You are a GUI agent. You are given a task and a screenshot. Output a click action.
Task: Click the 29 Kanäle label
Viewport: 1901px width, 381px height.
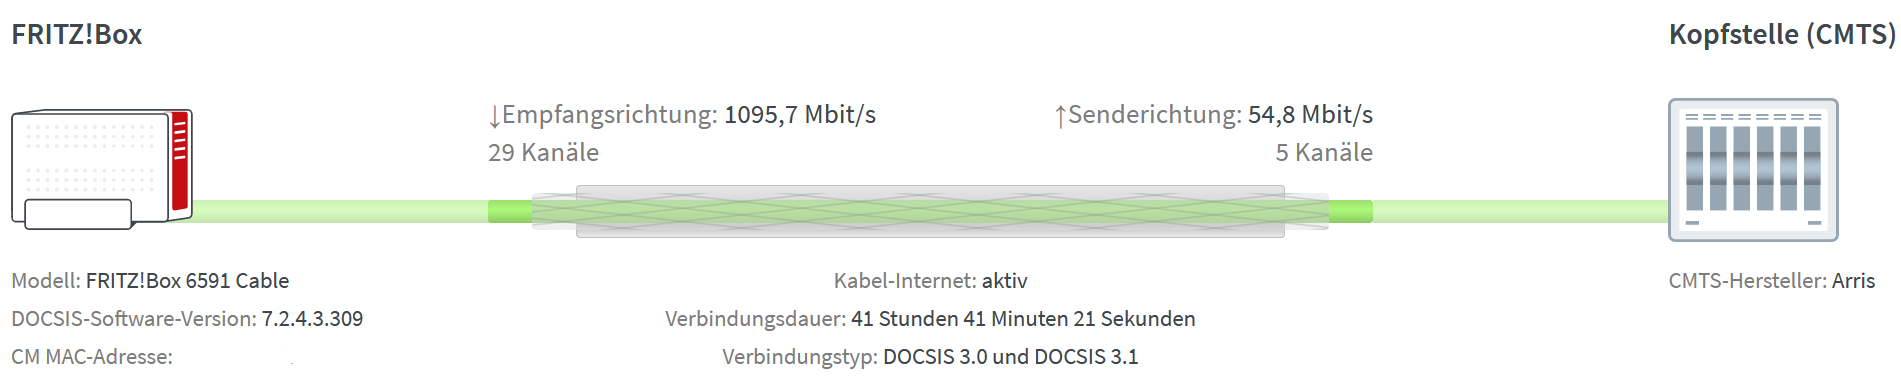tap(543, 153)
